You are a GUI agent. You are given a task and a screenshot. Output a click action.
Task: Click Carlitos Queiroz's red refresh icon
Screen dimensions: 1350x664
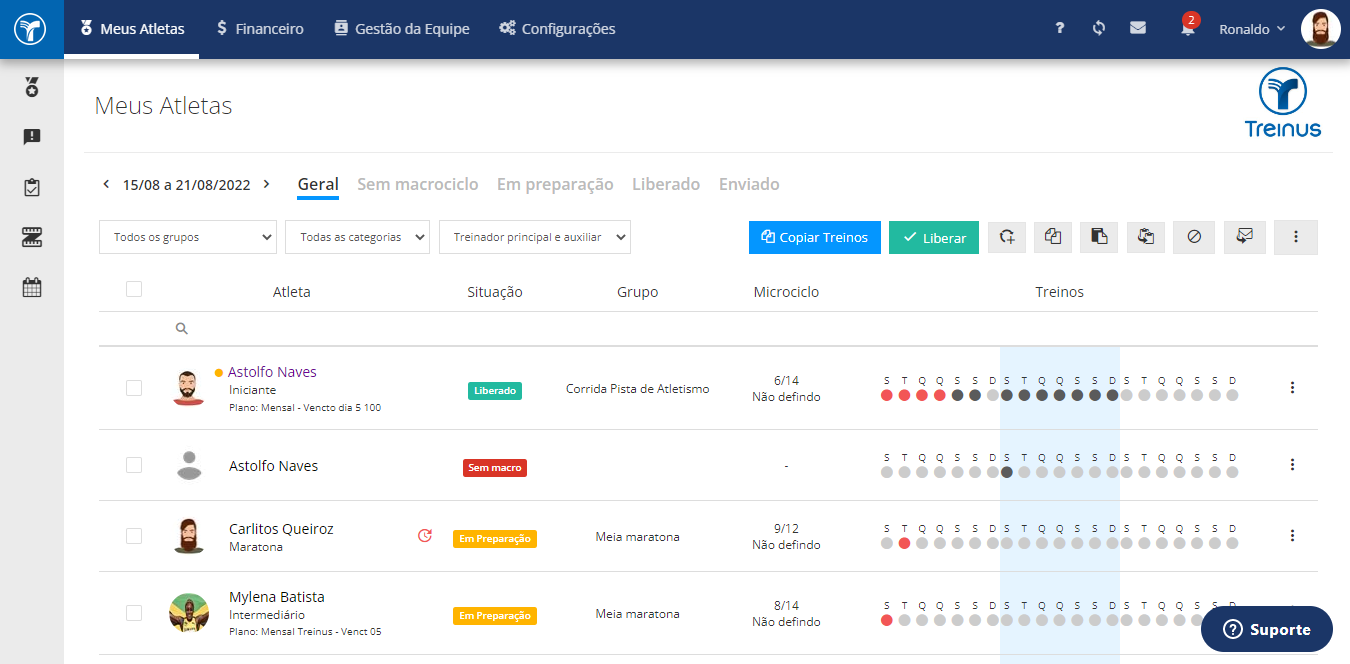tap(425, 536)
